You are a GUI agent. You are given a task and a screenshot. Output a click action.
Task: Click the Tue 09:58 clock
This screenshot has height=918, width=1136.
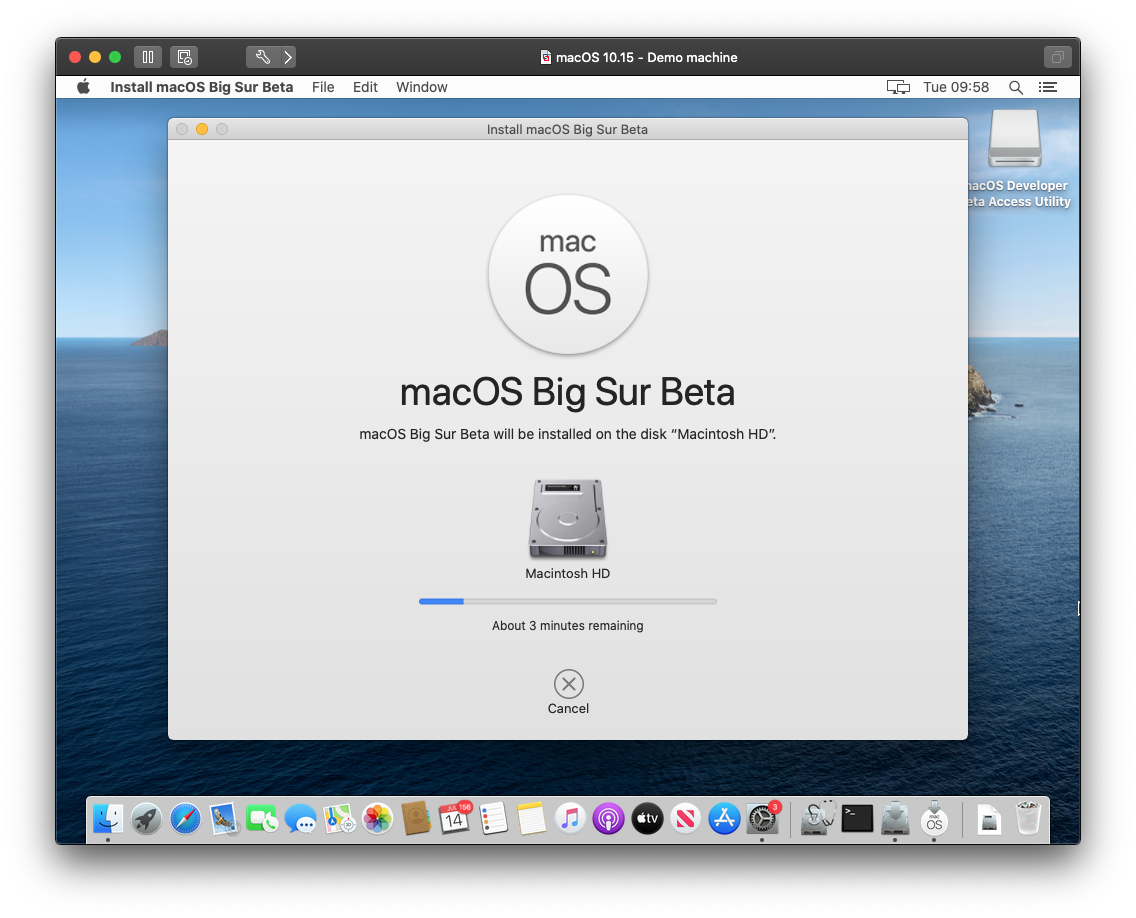956,87
